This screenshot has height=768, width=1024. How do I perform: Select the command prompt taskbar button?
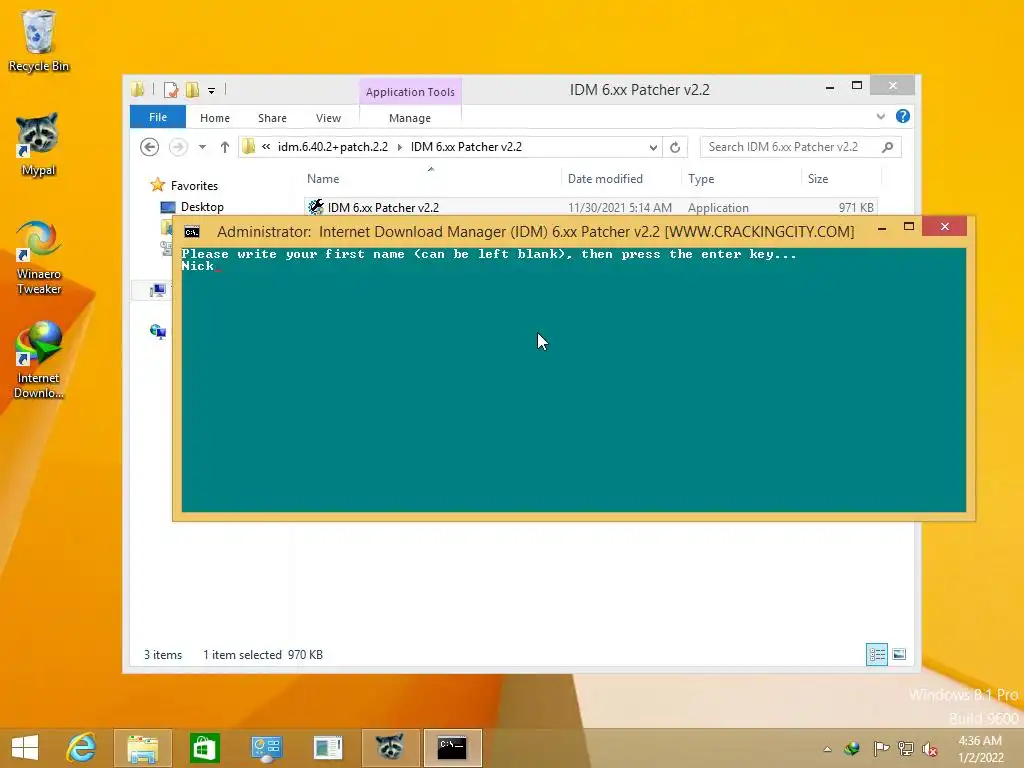(452, 748)
